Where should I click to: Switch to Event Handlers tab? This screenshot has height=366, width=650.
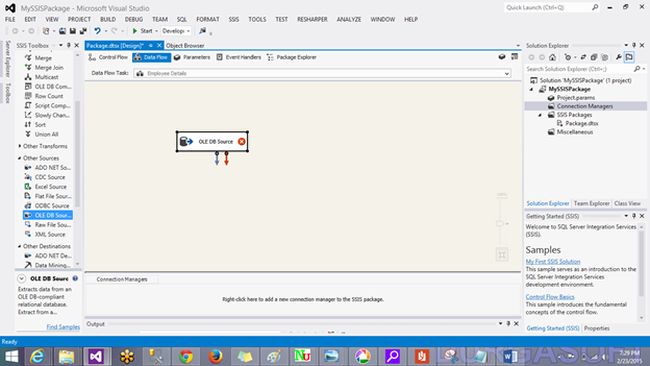(x=239, y=57)
